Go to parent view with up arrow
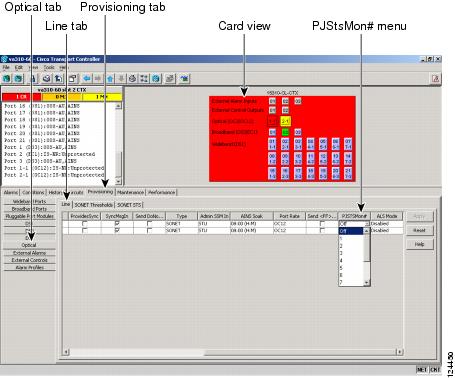This screenshot has width=455, height=378. tap(111, 79)
